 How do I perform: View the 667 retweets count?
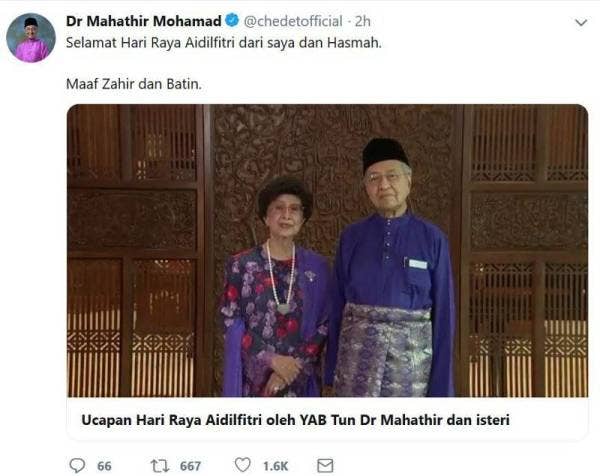point(190,466)
